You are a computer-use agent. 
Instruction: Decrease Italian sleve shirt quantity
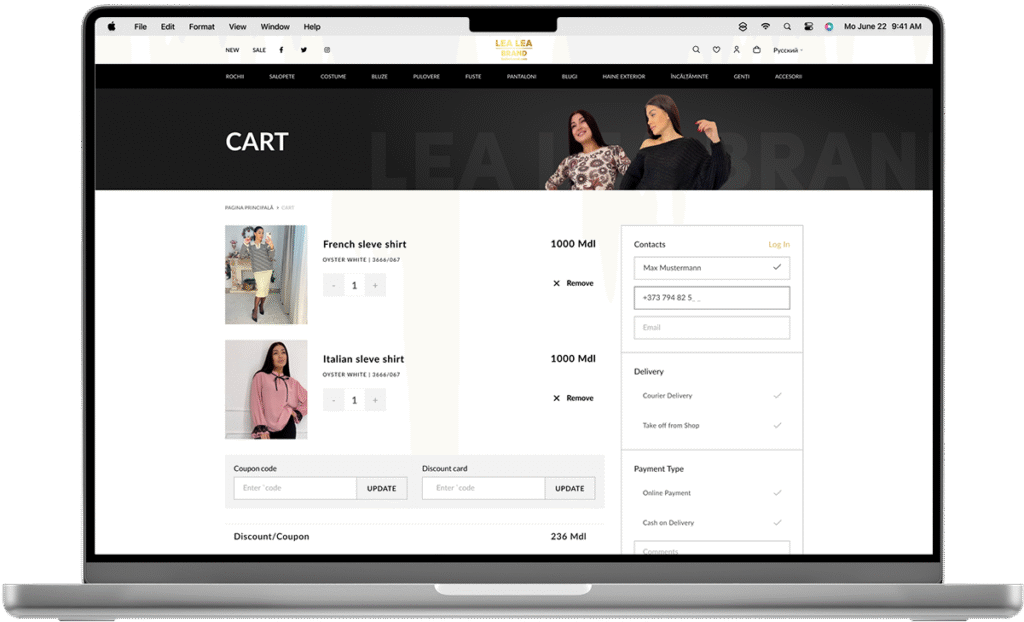coord(333,400)
